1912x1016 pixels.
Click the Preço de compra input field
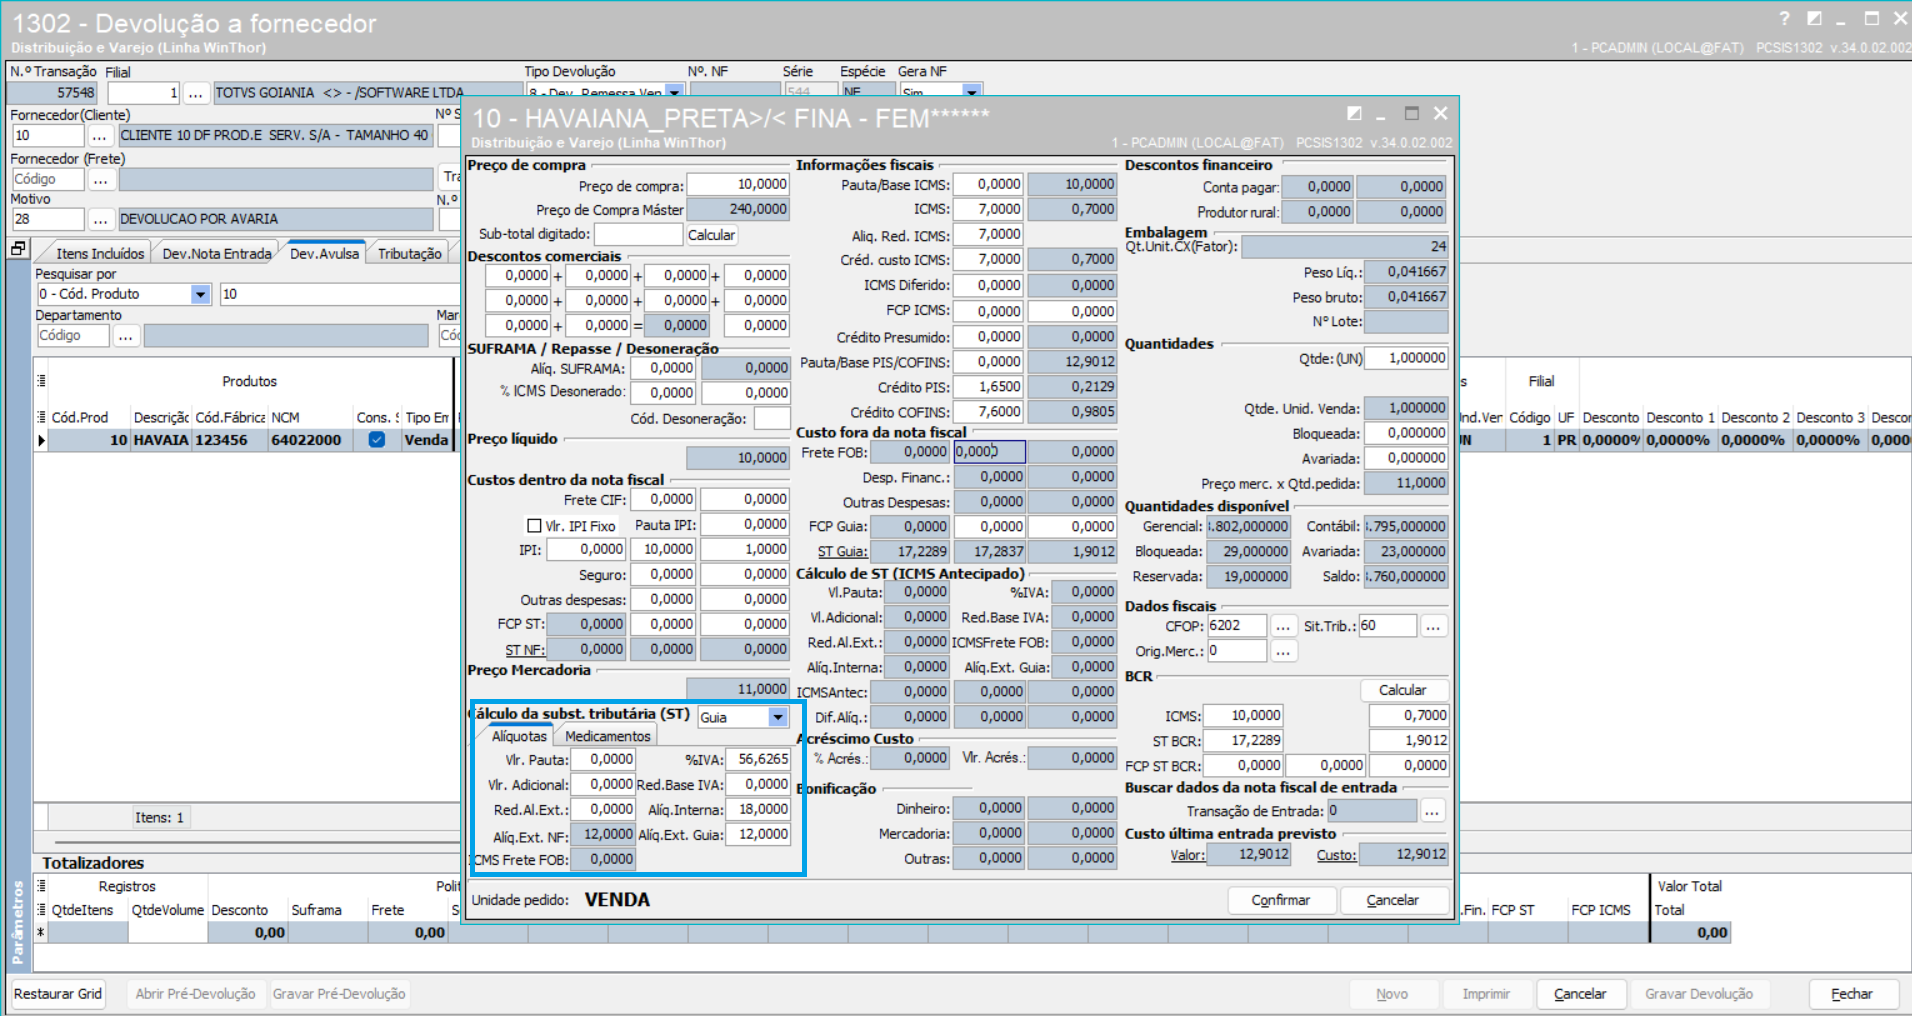point(738,184)
